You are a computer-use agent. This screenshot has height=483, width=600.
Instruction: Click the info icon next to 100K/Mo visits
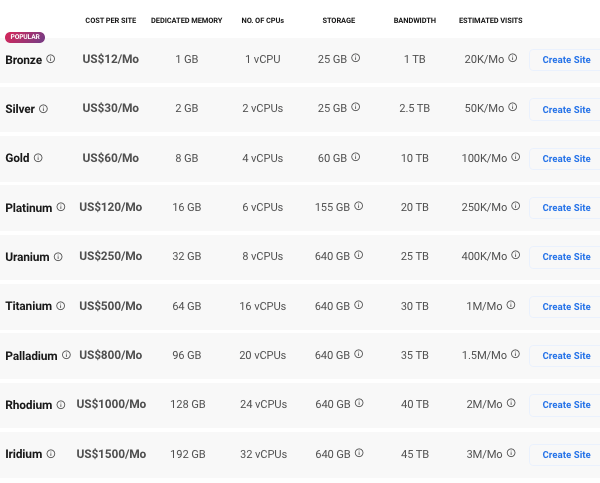pyautogui.click(x=516, y=158)
